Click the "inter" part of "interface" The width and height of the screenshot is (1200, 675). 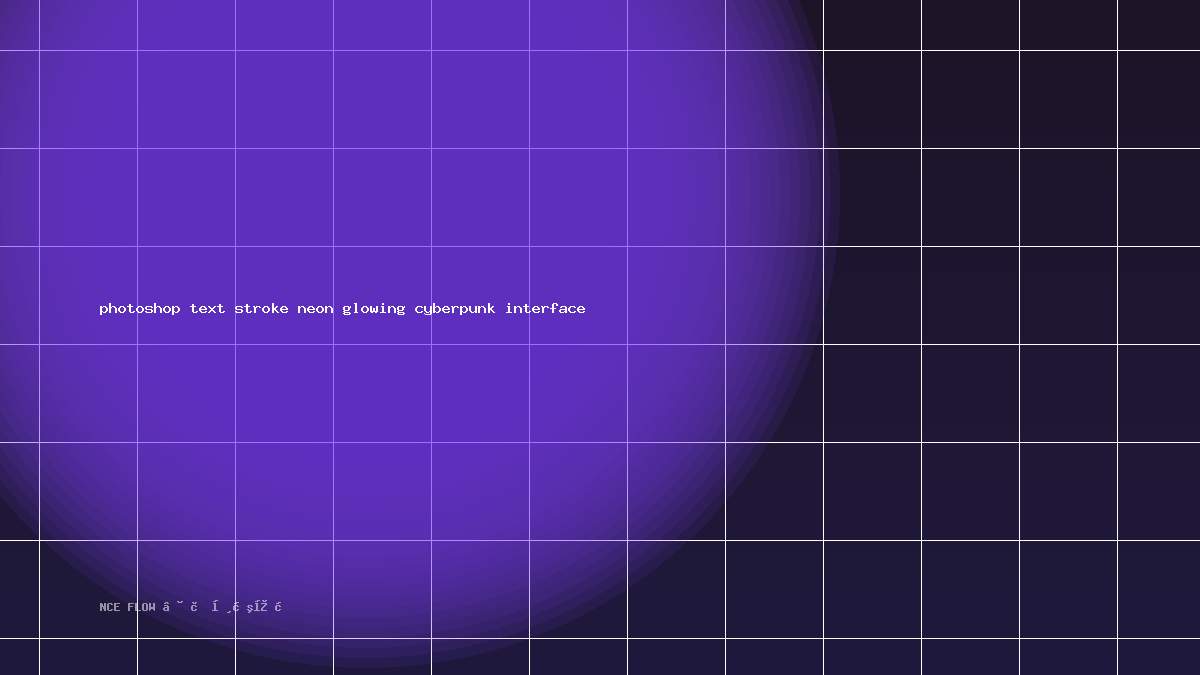tap(527, 308)
